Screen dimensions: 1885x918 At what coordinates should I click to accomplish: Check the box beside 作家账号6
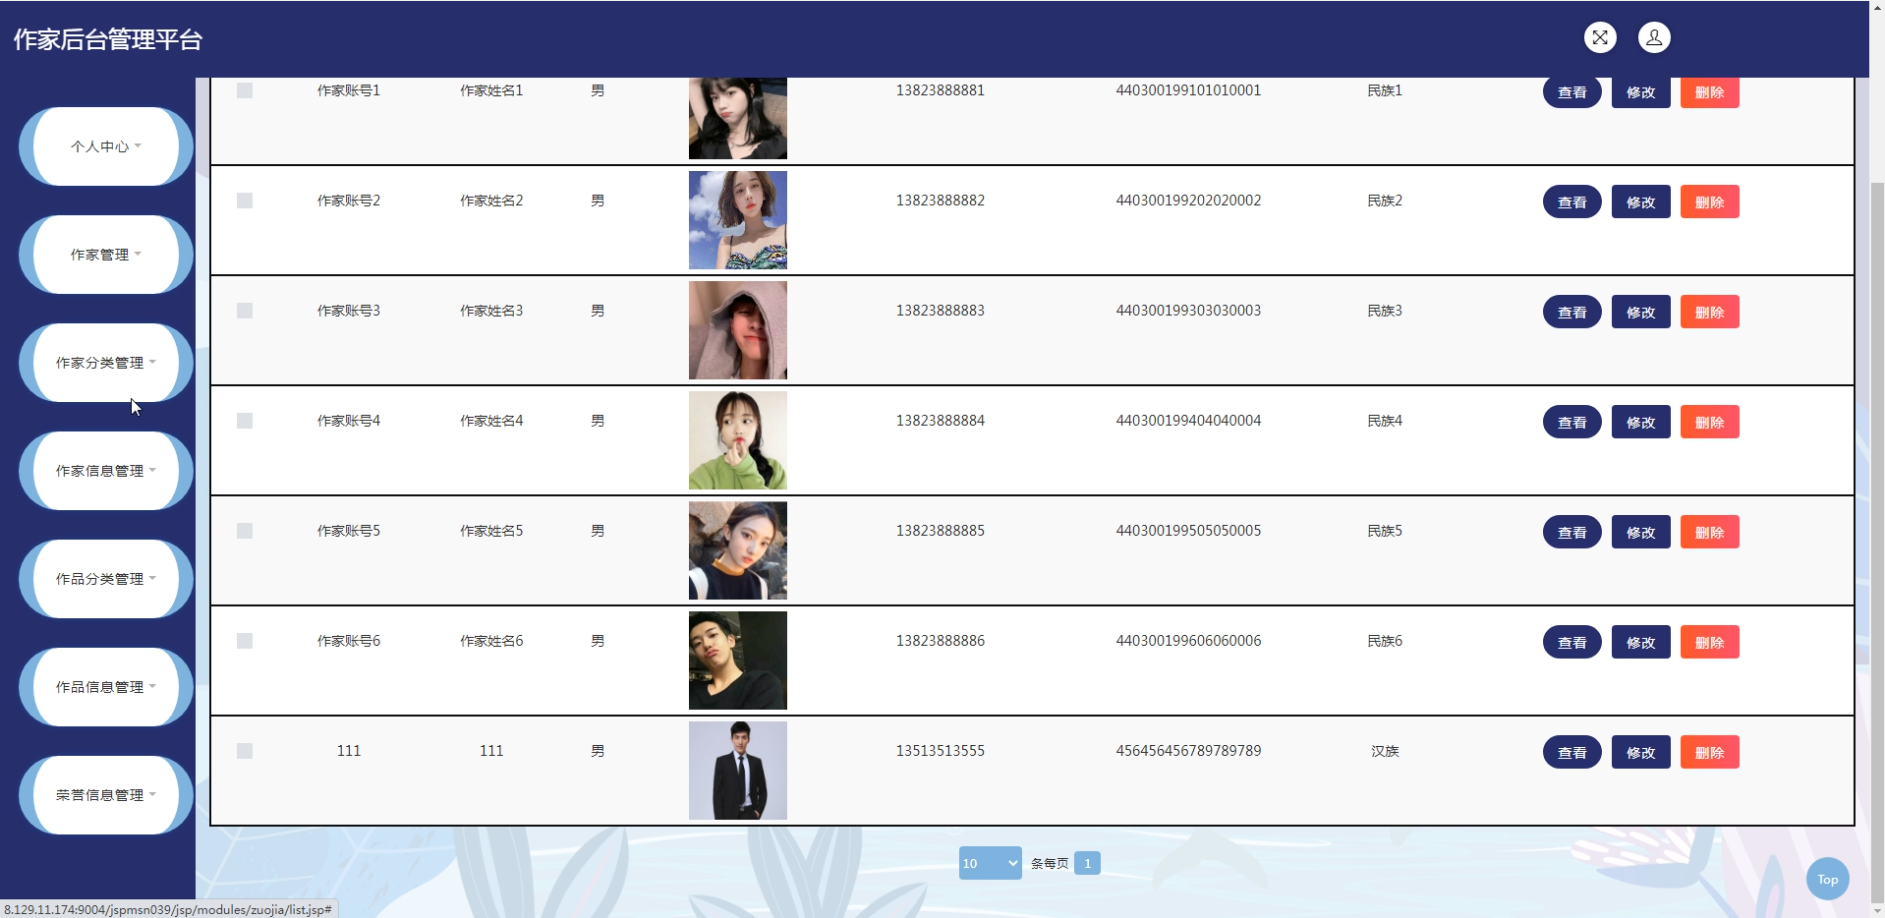coord(245,640)
